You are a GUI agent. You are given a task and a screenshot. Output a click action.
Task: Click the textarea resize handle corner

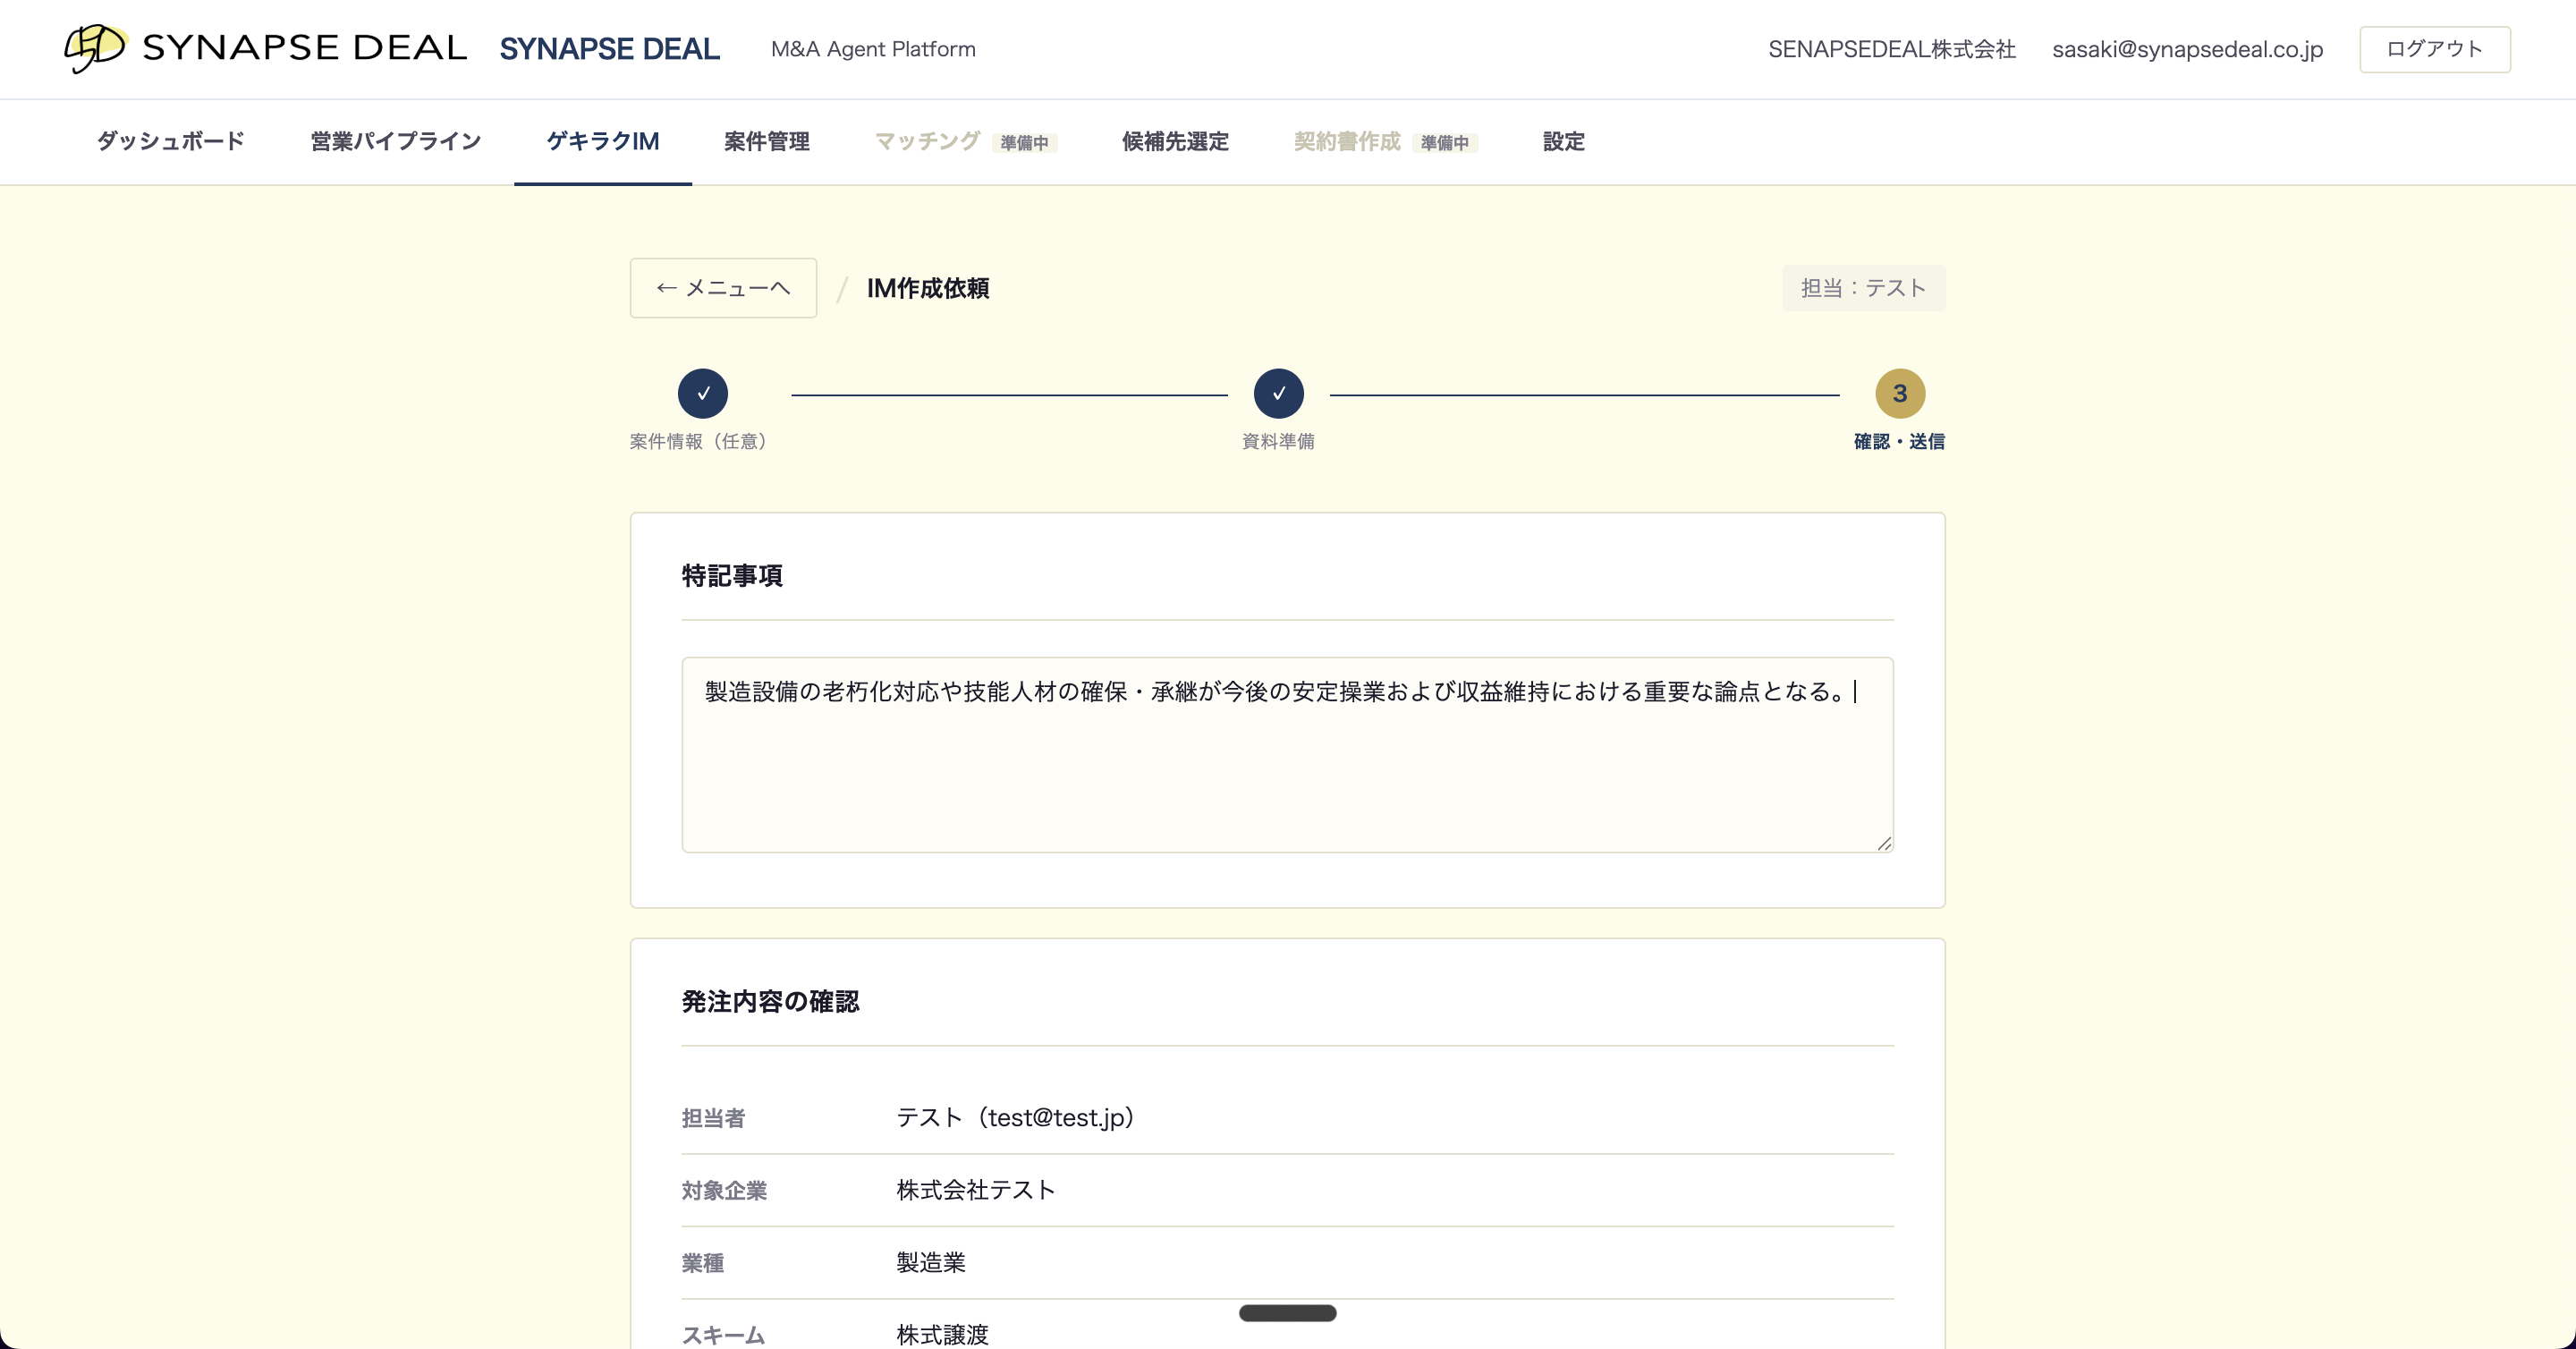coord(1884,843)
